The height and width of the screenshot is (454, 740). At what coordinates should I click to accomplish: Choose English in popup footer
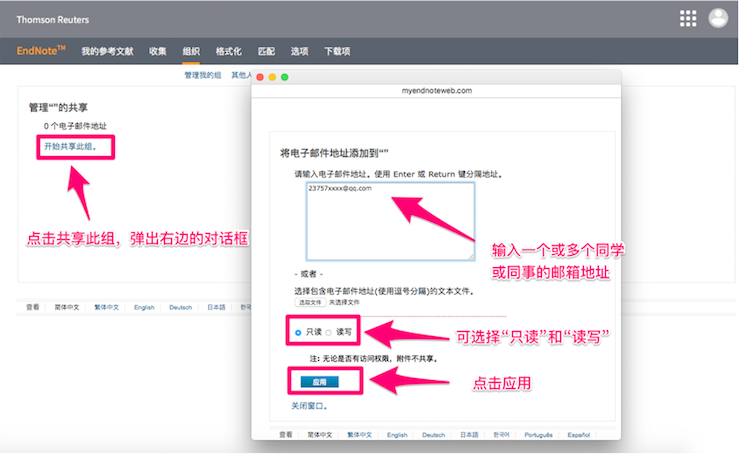(397, 435)
